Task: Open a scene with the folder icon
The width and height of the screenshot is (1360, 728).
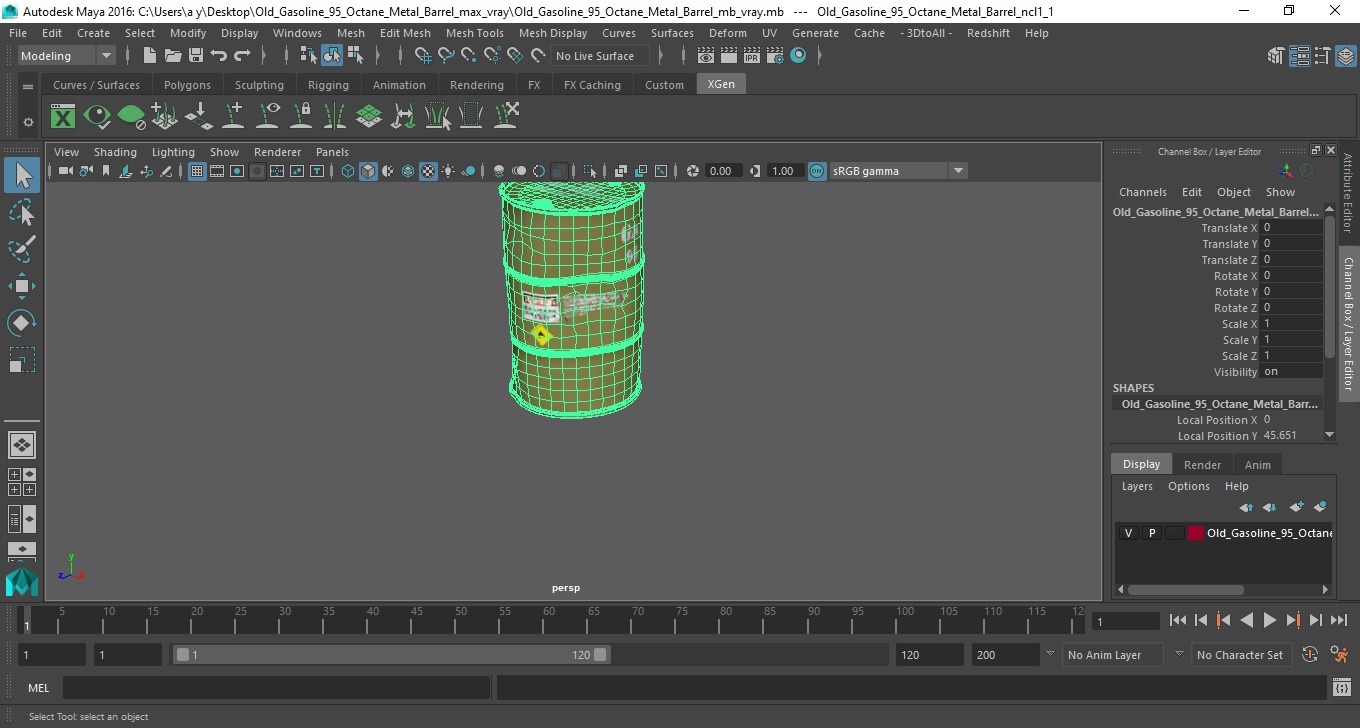Action: [173, 56]
